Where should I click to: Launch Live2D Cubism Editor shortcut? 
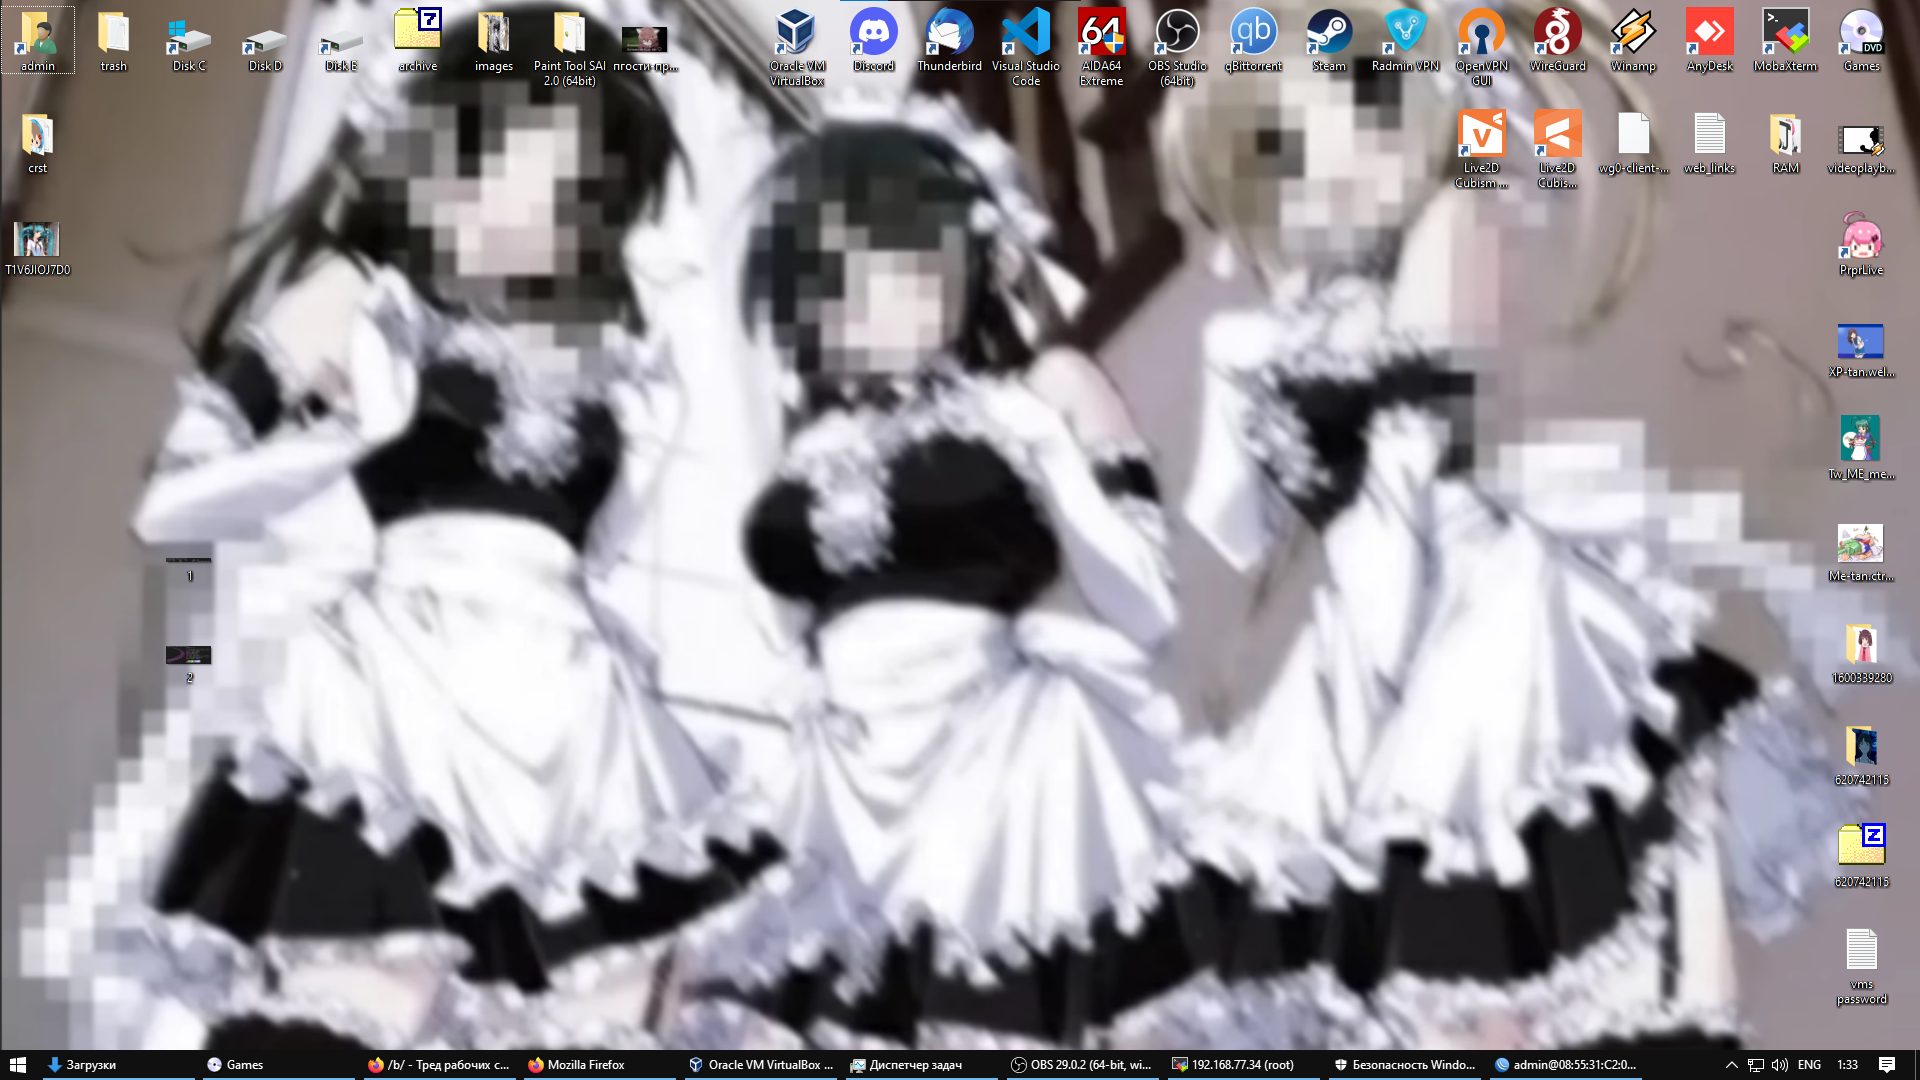tap(1558, 149)
